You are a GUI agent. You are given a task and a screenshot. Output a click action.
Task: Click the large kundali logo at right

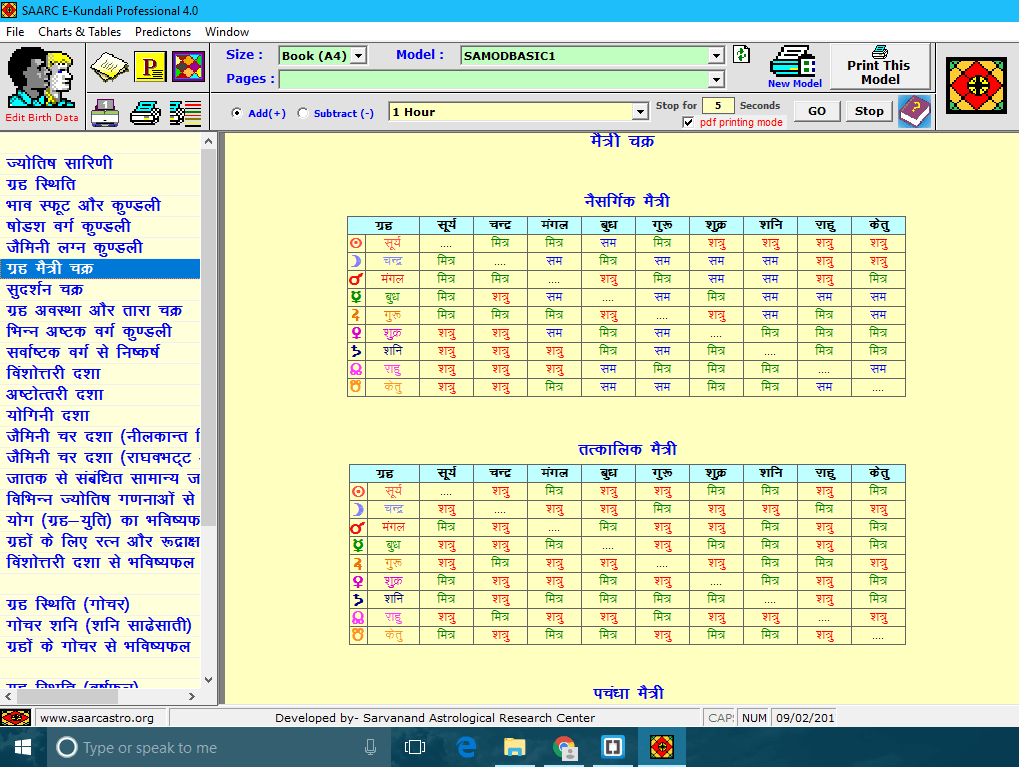[x=976, y=86]
